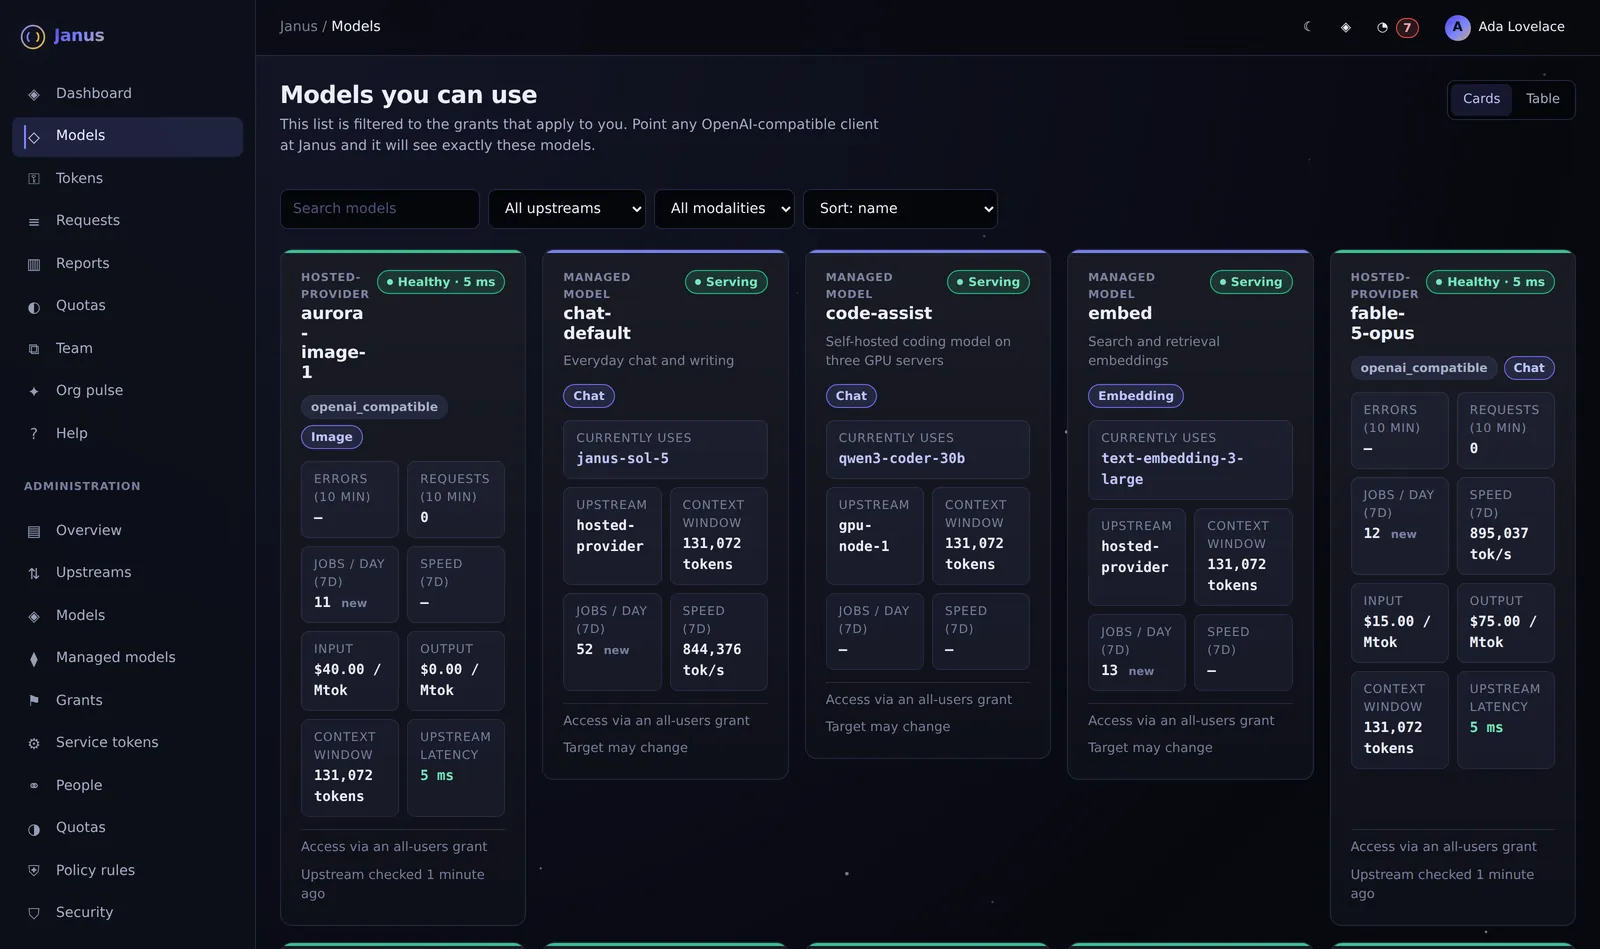Click Janus breadcrumb link
This screenshot has width=1600, height=949.
point(298,27)
